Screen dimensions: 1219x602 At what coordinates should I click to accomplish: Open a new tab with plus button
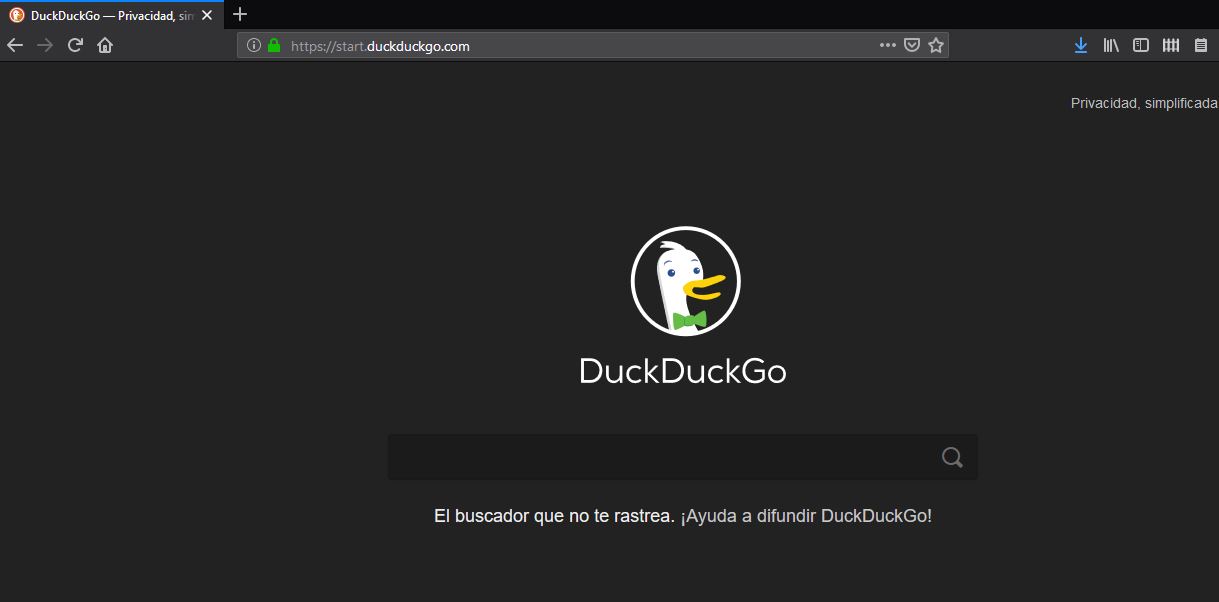pyautogui.click(x=239, y=14)
